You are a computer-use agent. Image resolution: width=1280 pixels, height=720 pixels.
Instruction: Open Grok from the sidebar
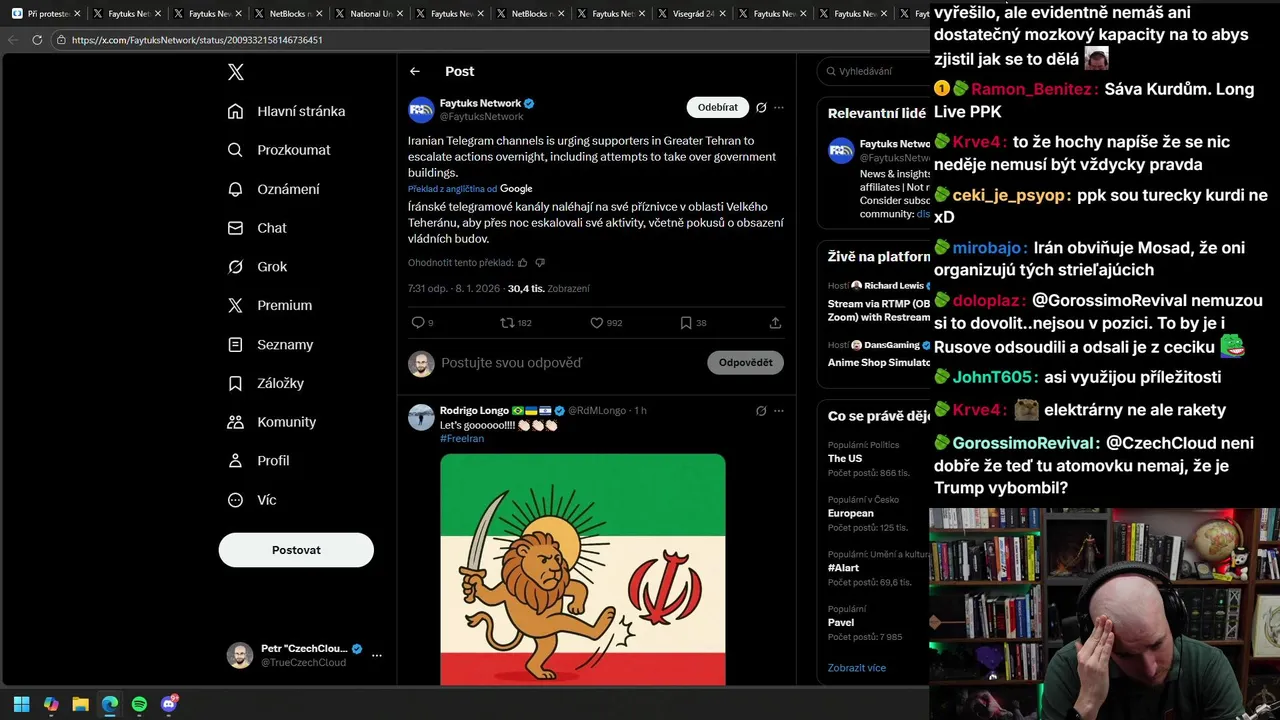coord(257,267)
